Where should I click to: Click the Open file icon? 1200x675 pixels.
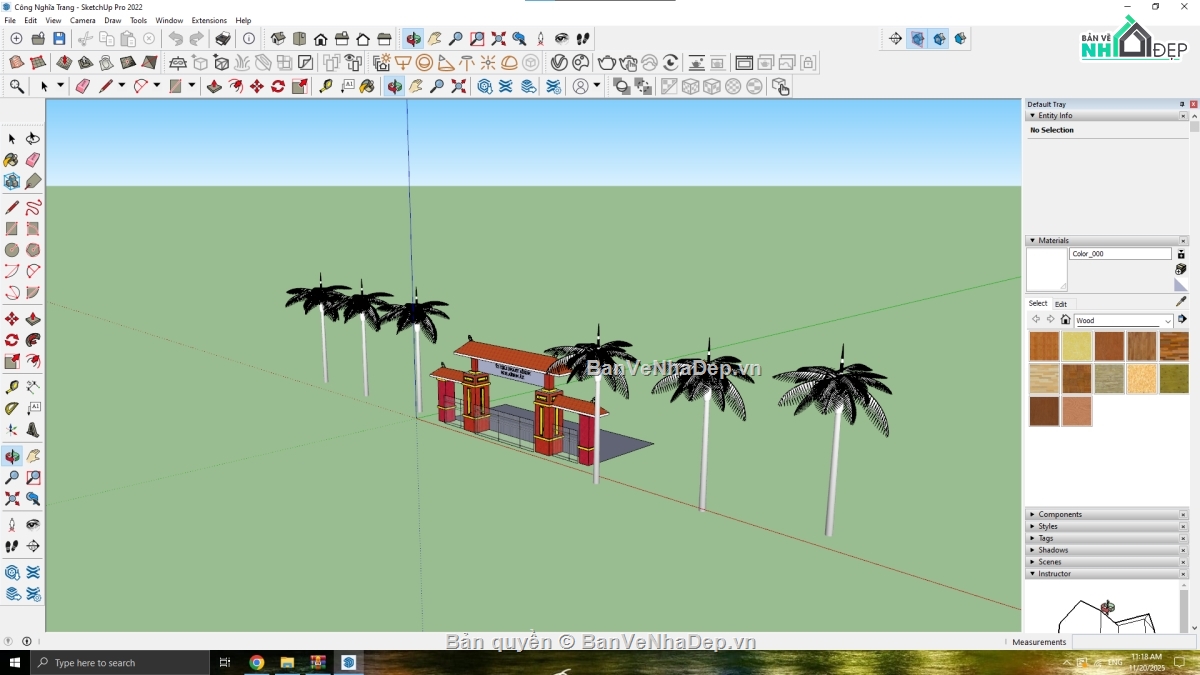(x=38, y=39)
